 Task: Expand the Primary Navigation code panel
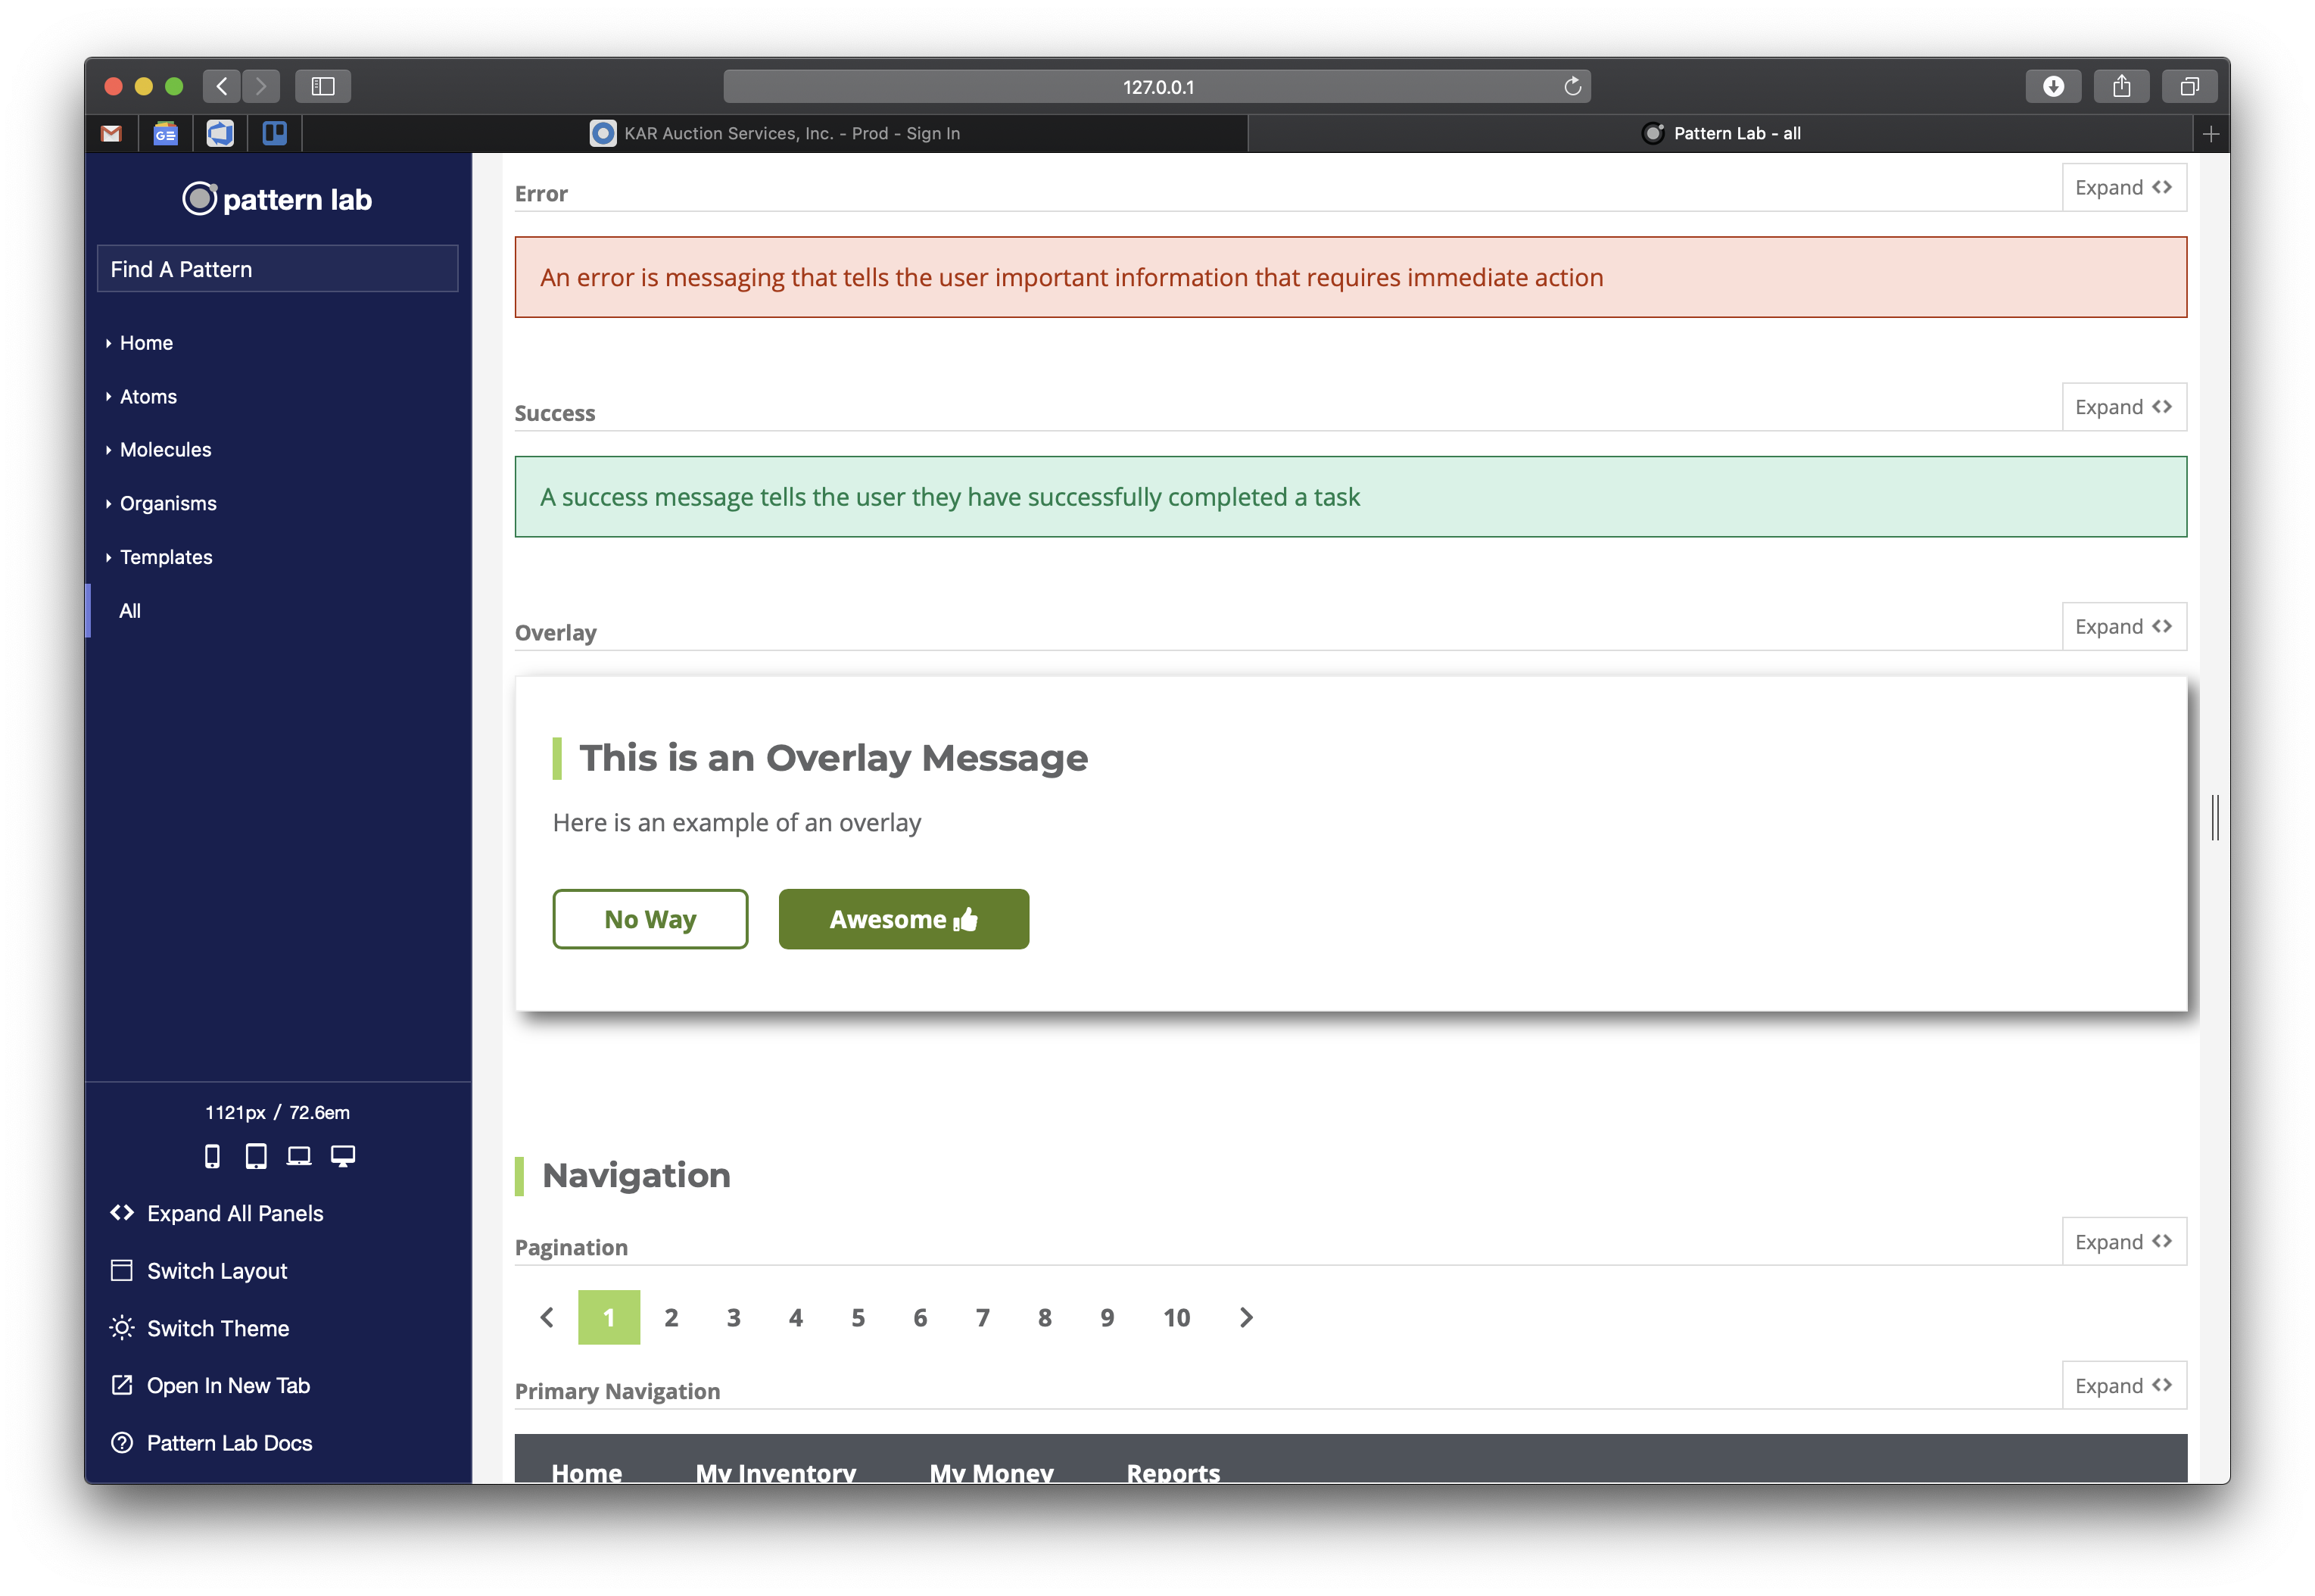point(2123,1385)
